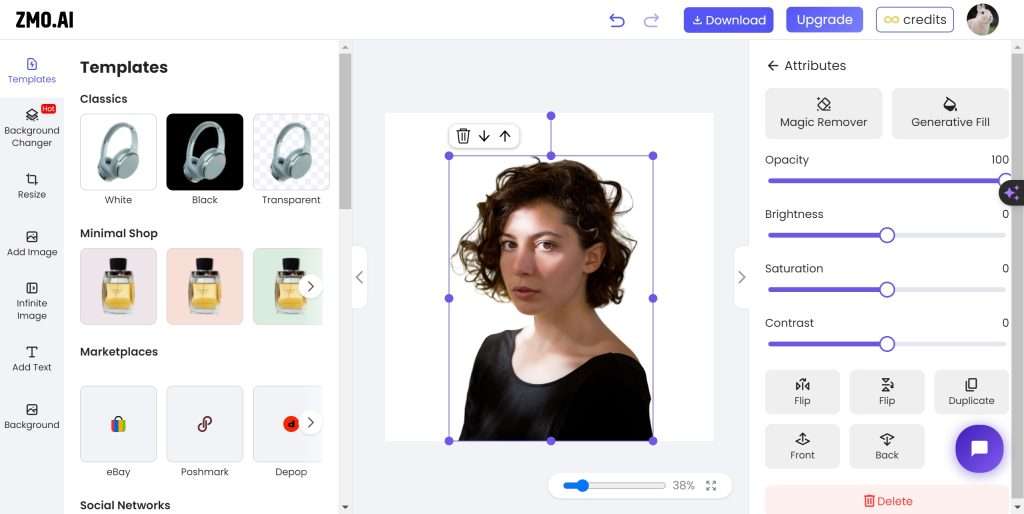1024x514 pixels.
Task: Choose the White classic template
Action: 118,152
